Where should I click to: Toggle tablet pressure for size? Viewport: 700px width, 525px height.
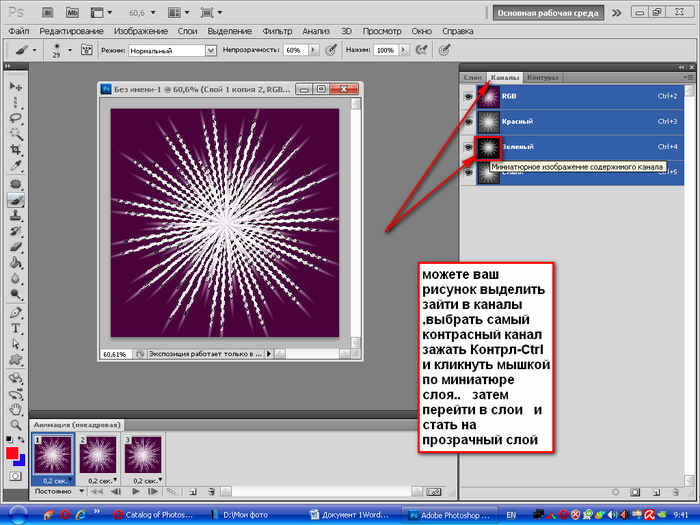click(x=443, y=50)
